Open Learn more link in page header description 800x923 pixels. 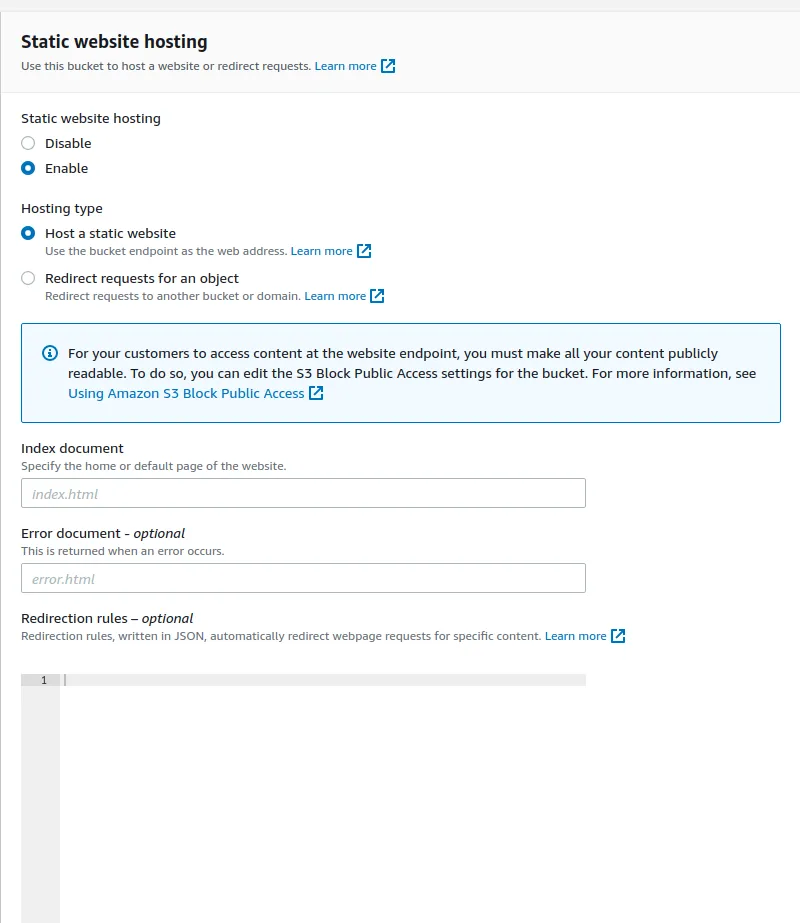[346, 66]
